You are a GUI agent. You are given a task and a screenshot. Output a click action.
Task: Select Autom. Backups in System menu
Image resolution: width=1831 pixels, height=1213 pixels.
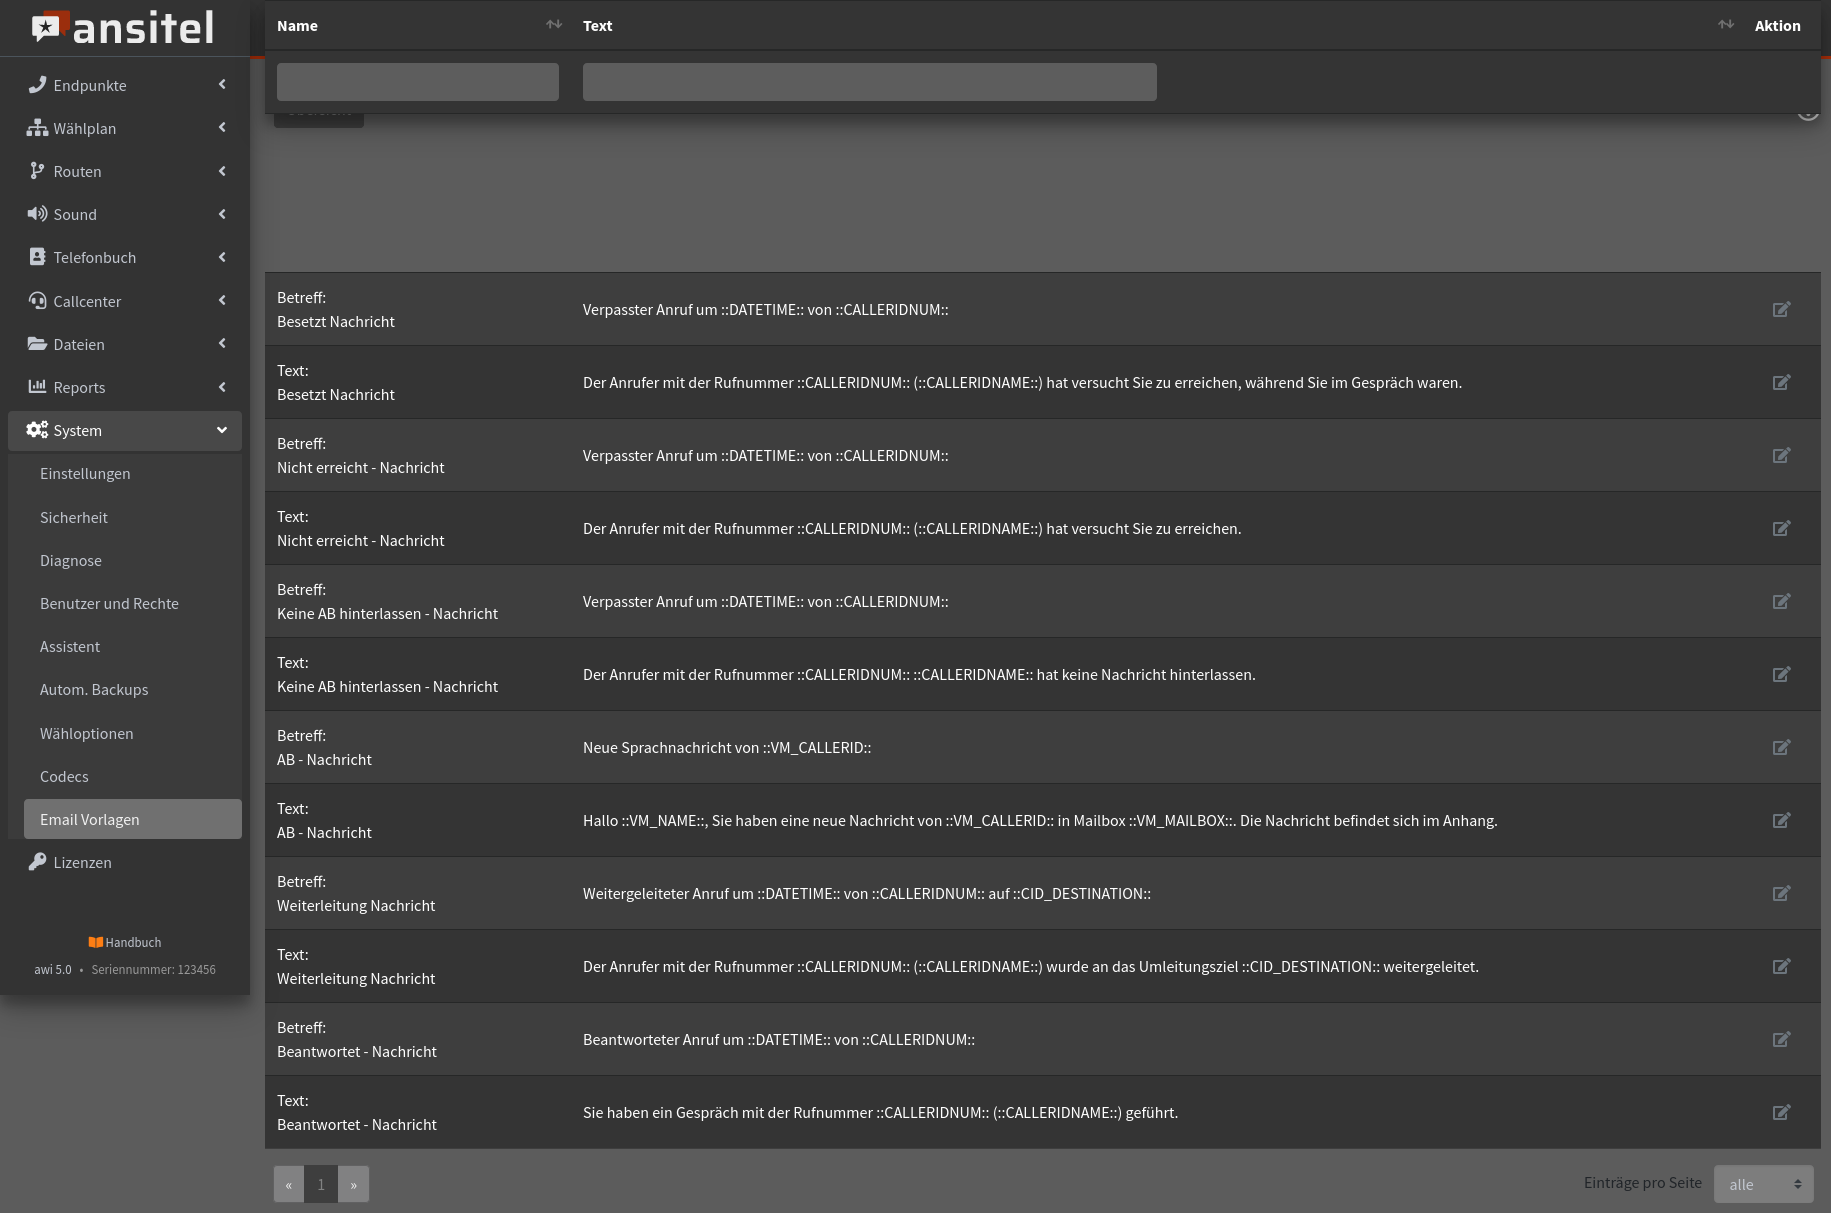tap(94, 690)
